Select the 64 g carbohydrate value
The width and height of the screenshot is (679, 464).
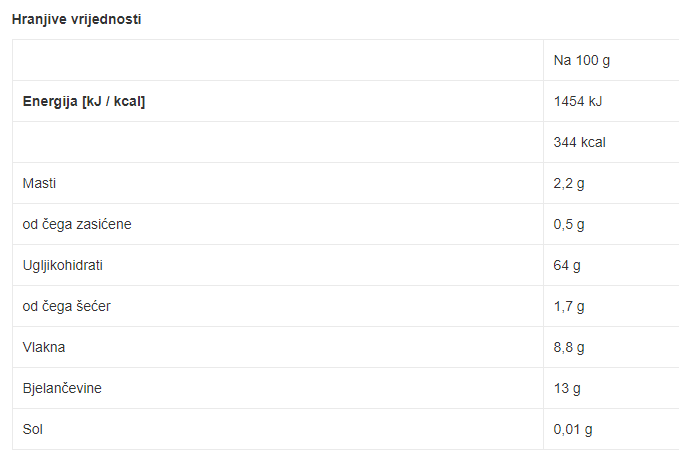click(x=567, y=265)
